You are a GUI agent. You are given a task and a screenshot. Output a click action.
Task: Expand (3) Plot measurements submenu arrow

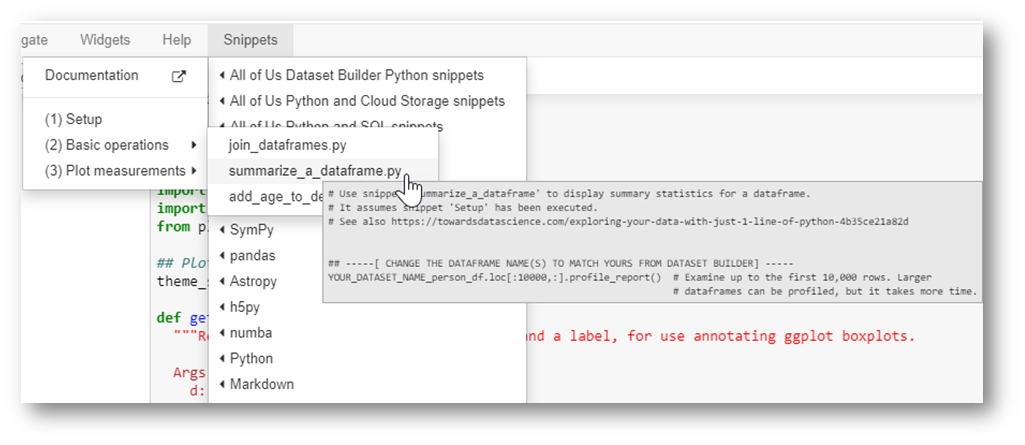(x=194, y=171)
